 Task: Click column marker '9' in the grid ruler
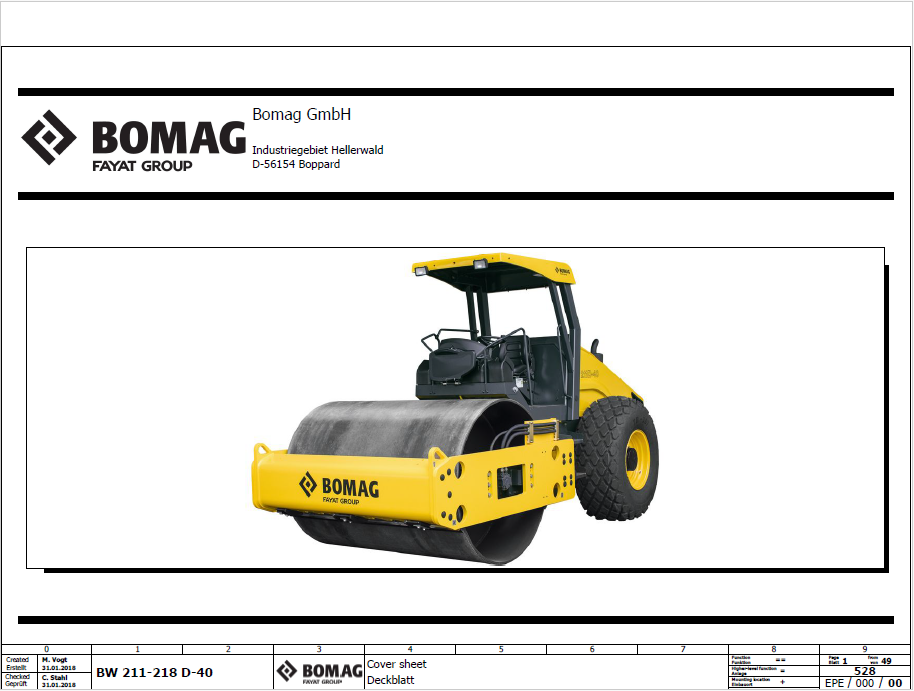(x=864, y=649)
